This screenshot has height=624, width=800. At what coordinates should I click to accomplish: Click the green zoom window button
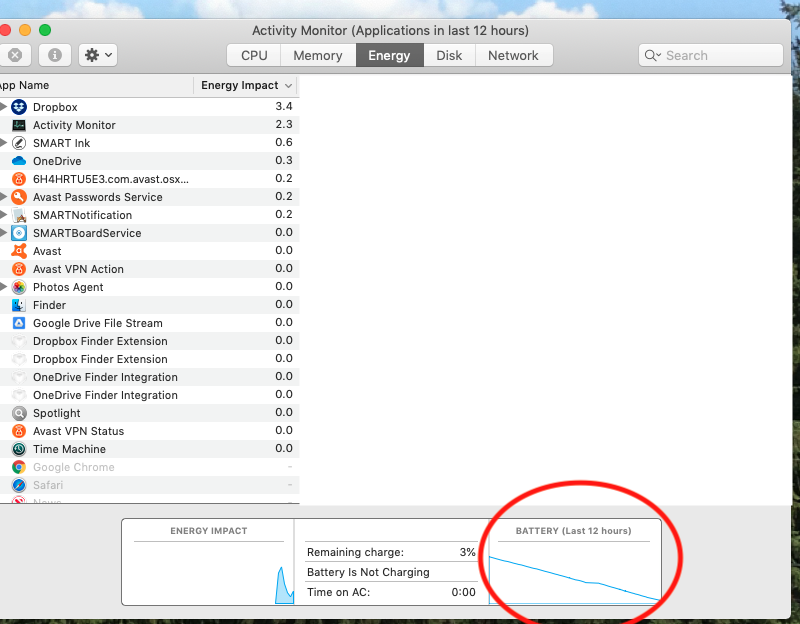tap(45, 30)
